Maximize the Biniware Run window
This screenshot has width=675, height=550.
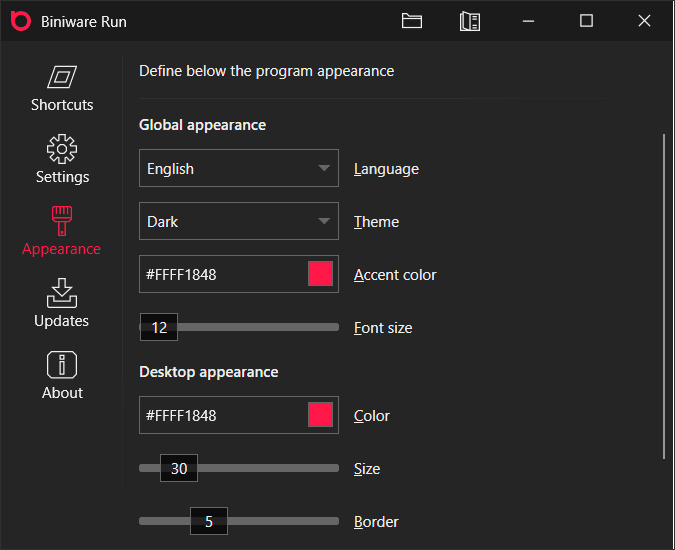(x=587, y=21)
